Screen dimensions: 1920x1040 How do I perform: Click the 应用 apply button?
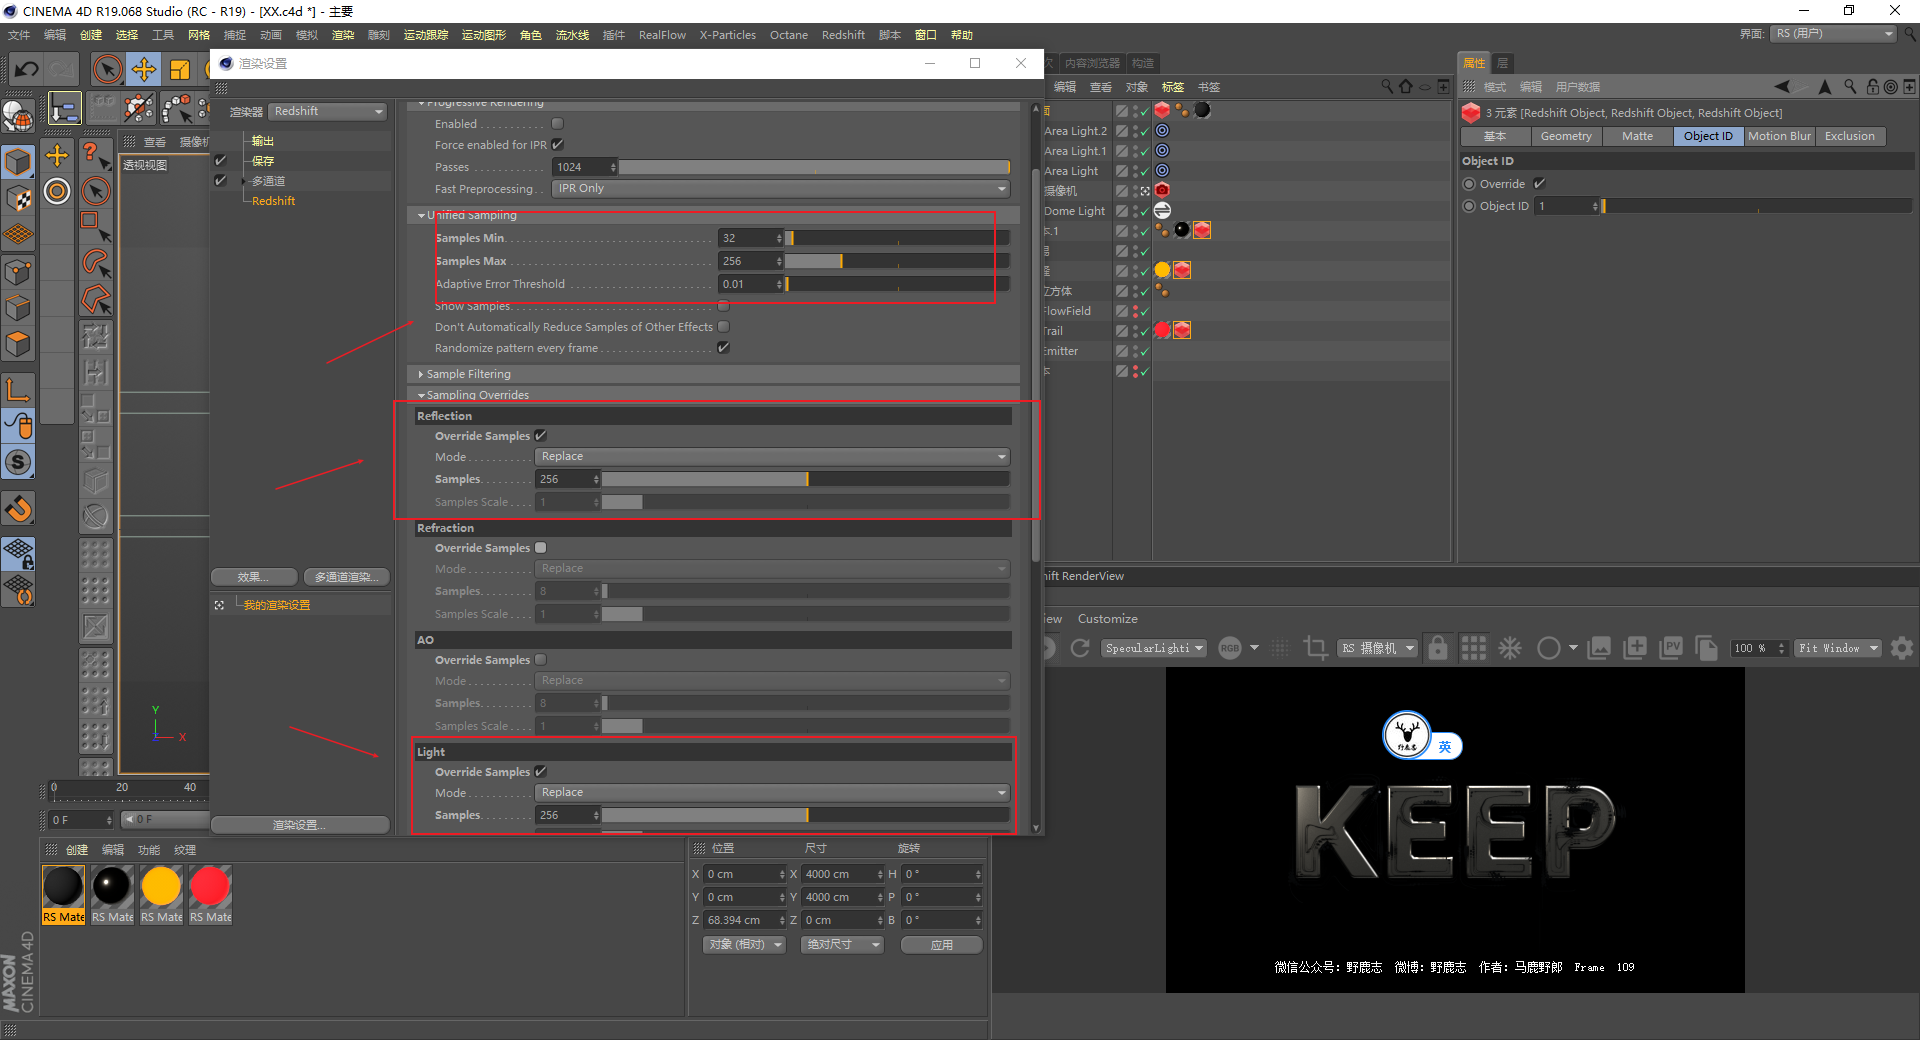click(x=942, y=945)
